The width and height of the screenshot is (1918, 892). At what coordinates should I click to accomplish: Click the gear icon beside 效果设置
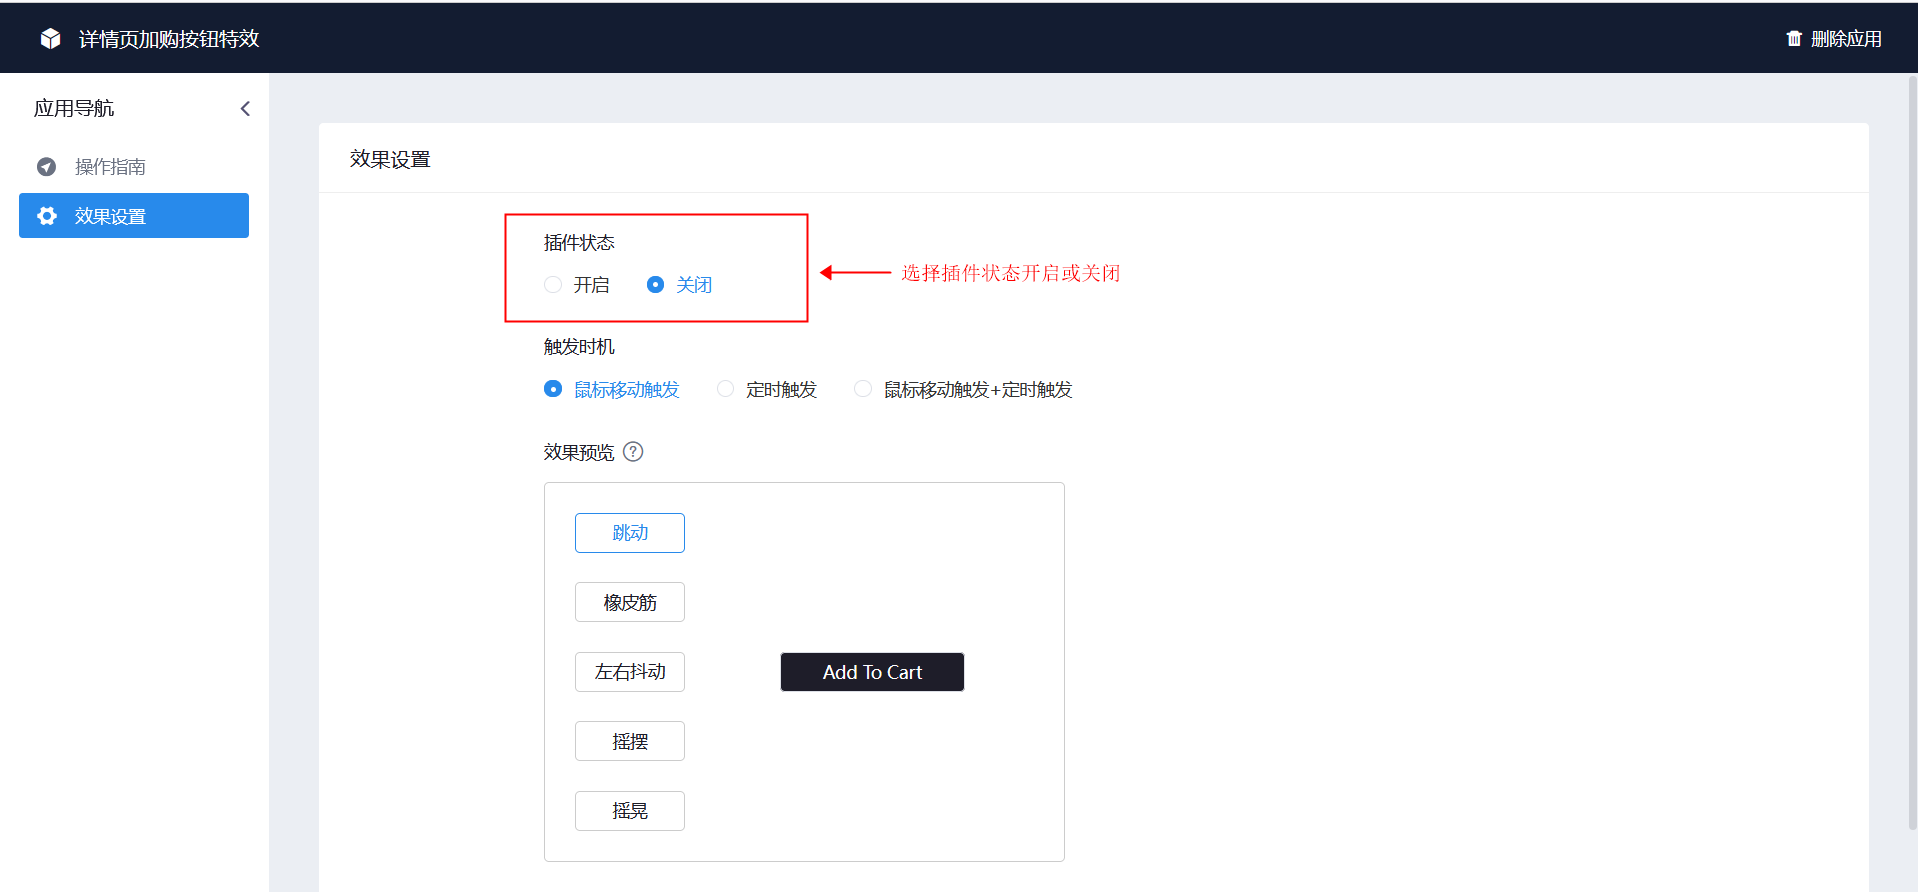[47, 216]
